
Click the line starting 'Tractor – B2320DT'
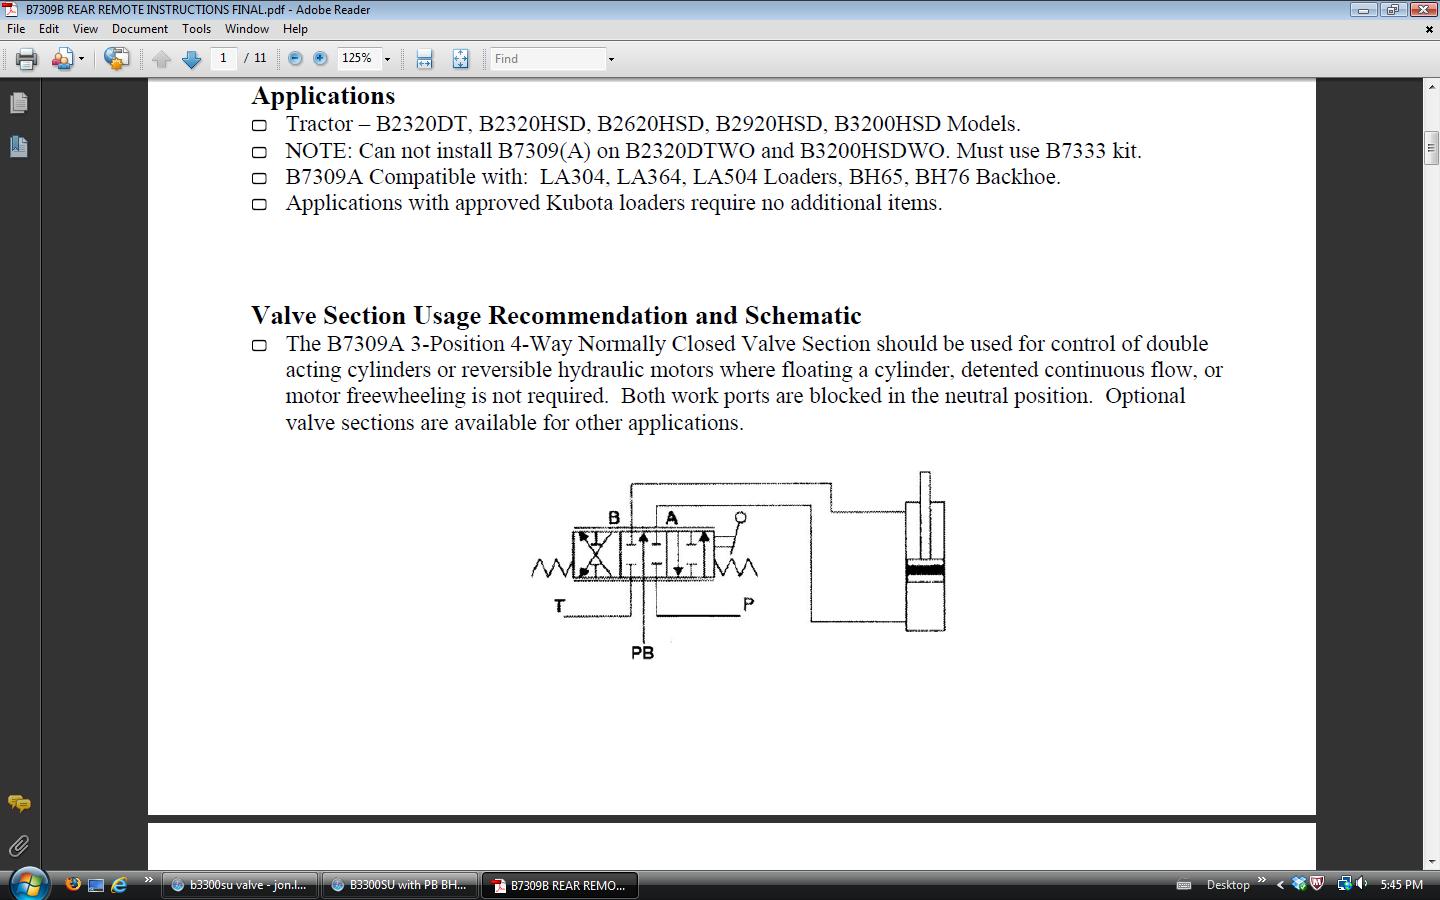[x=653, y=124]
